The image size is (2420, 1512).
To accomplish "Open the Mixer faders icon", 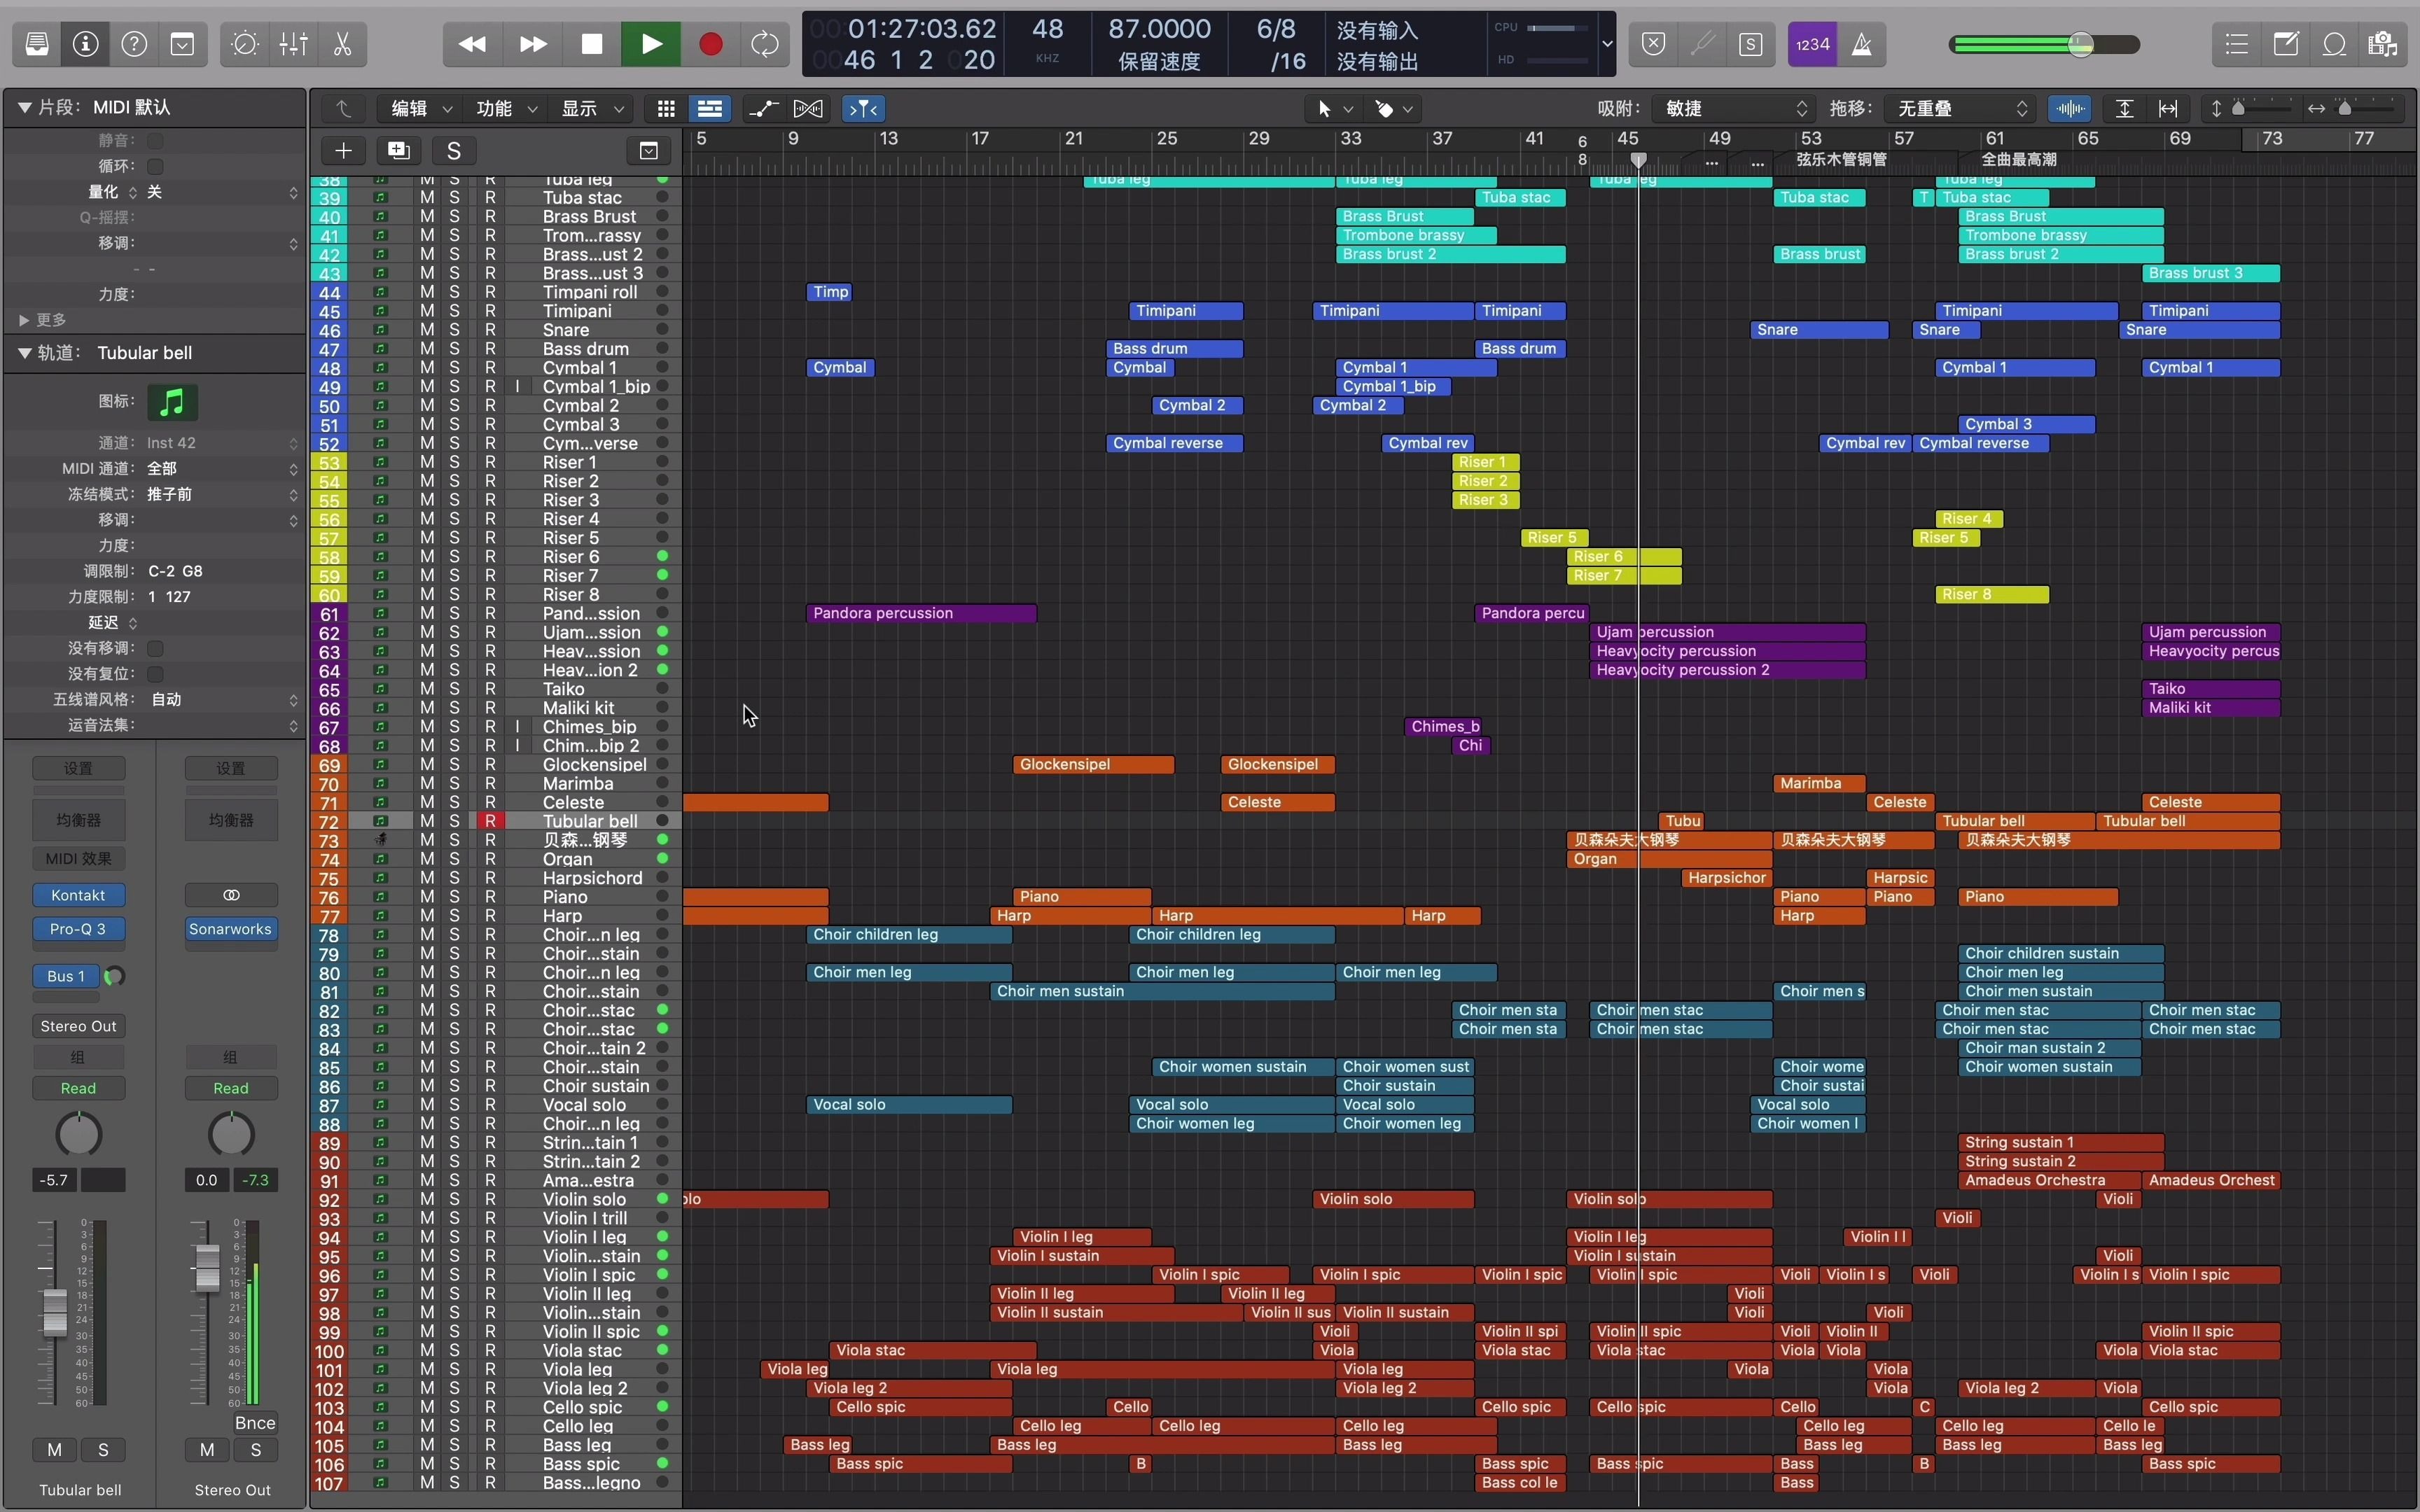I will click(x=294, y=44).
